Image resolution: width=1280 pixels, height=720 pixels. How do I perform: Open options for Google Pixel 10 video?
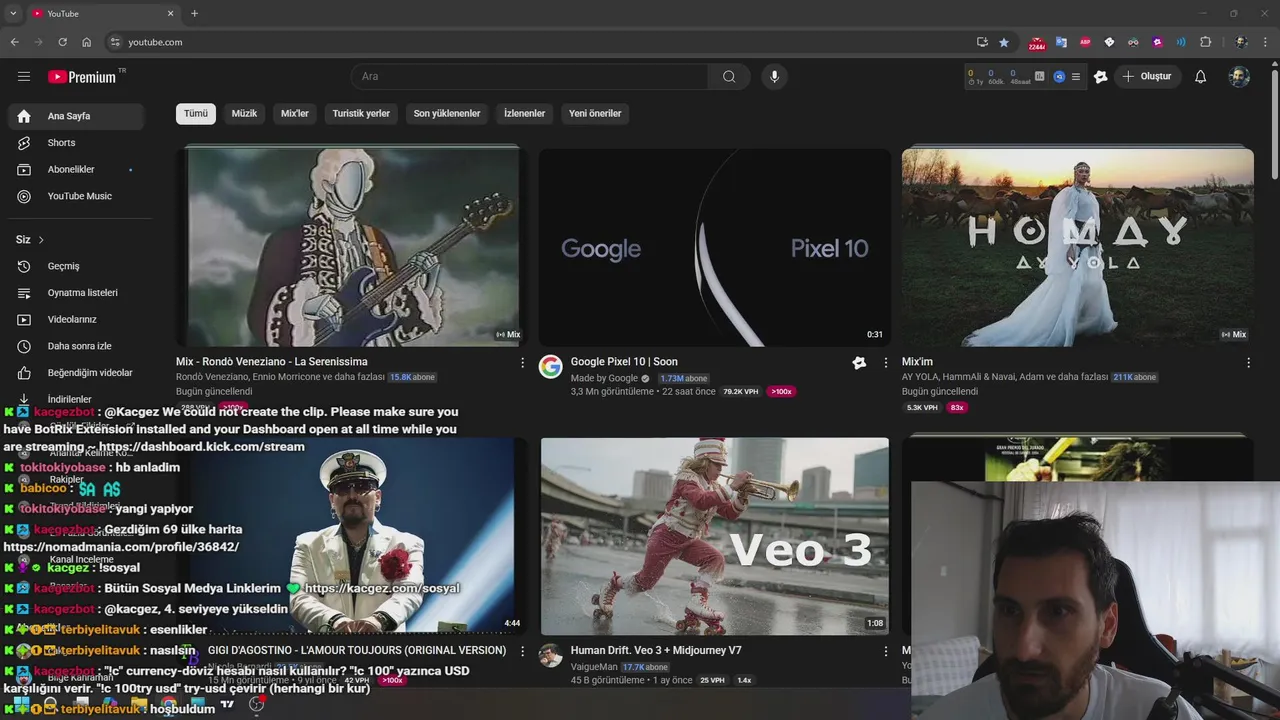pos(885,363)
